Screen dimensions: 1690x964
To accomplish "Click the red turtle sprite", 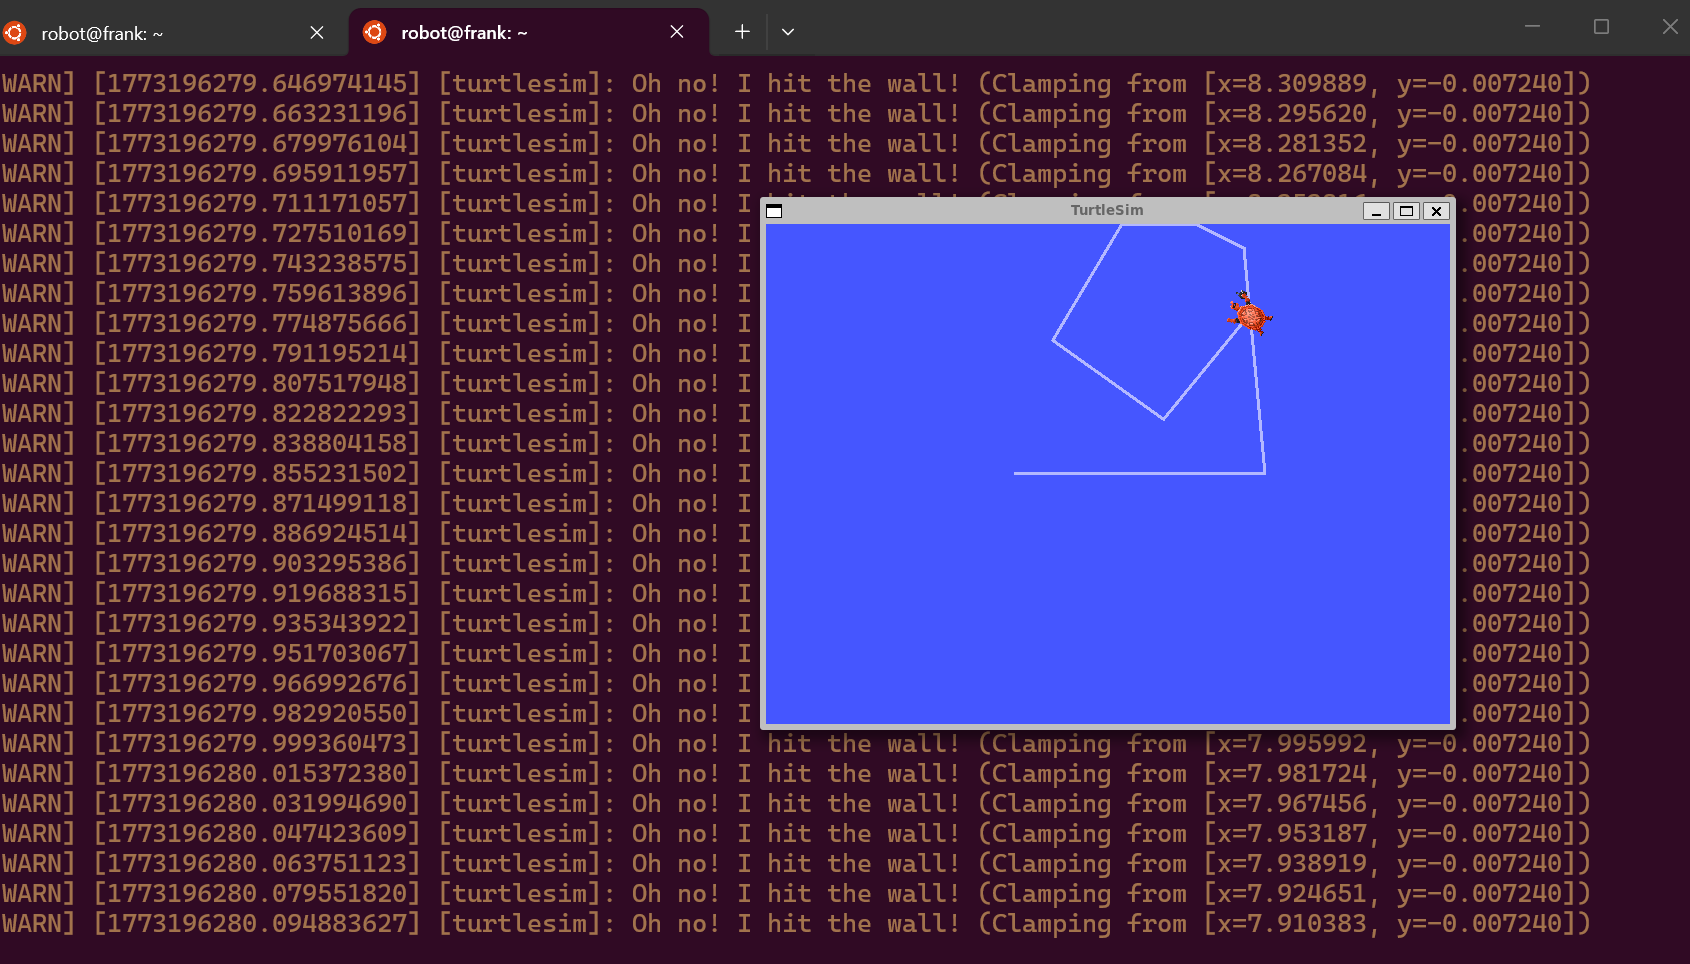I will [x=1249, y=314].
